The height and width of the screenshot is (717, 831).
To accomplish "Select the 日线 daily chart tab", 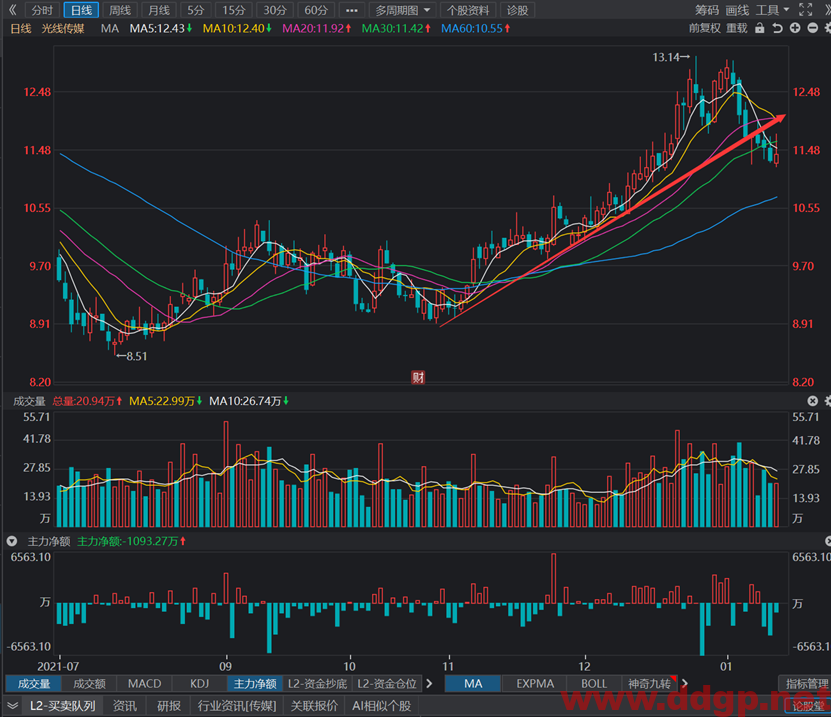I will pyautogui.click(x=81, y=10).
